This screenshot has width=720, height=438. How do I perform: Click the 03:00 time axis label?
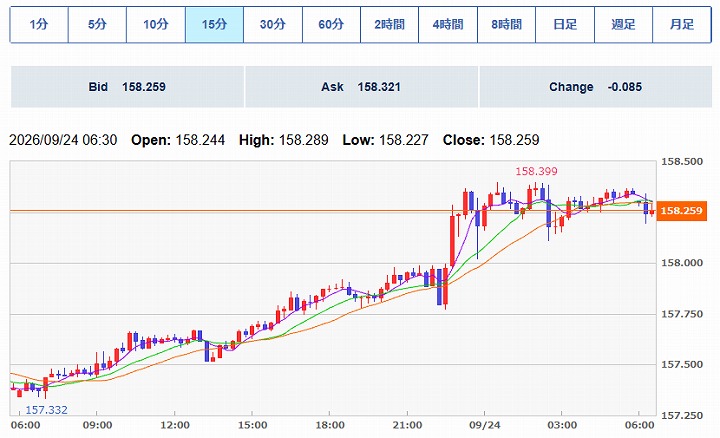point(562,425)
